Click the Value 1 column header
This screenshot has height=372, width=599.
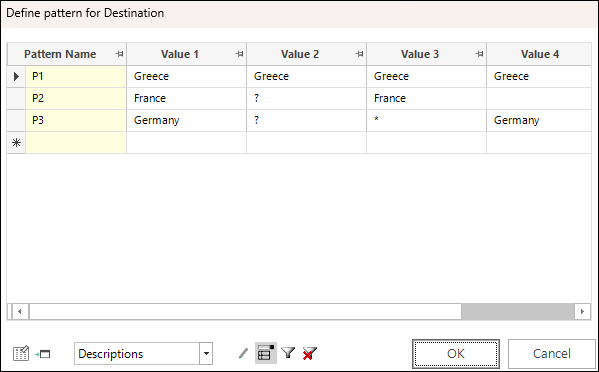coord(187,54)
